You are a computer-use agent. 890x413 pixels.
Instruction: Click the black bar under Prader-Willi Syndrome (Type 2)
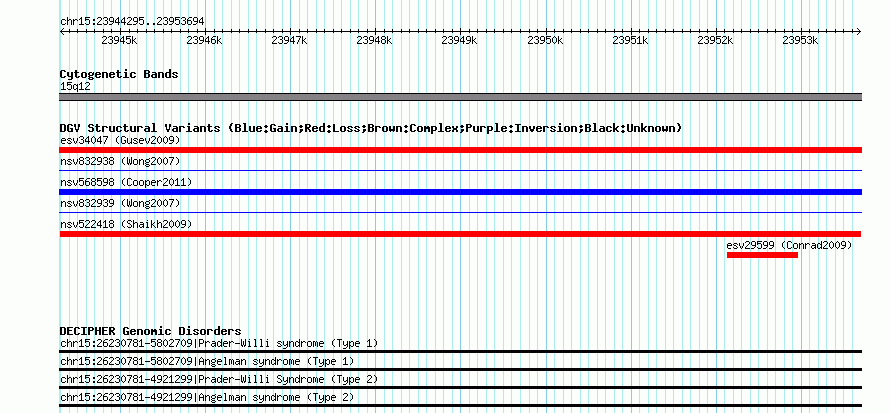pyautogui.click(x=460, y=387)
